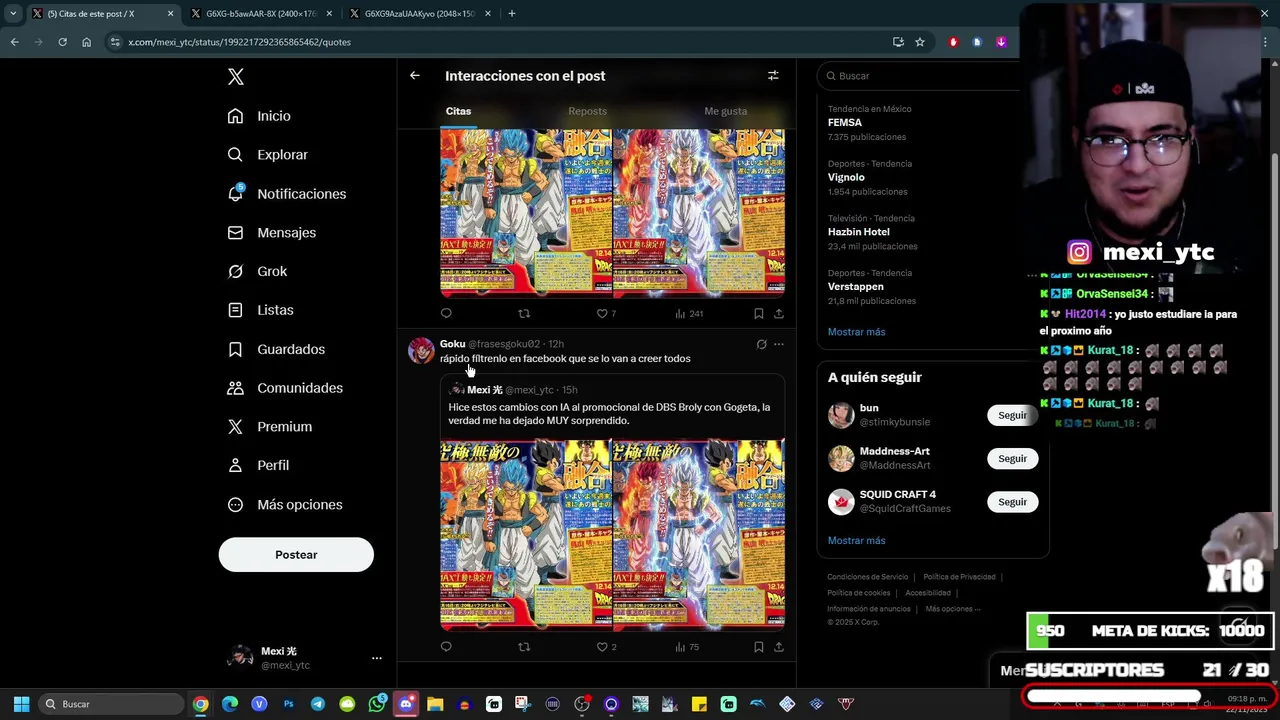Like the first quote showing 7 likes
The height and width of the screenshot is (720, 1280).
pos(606,313)
